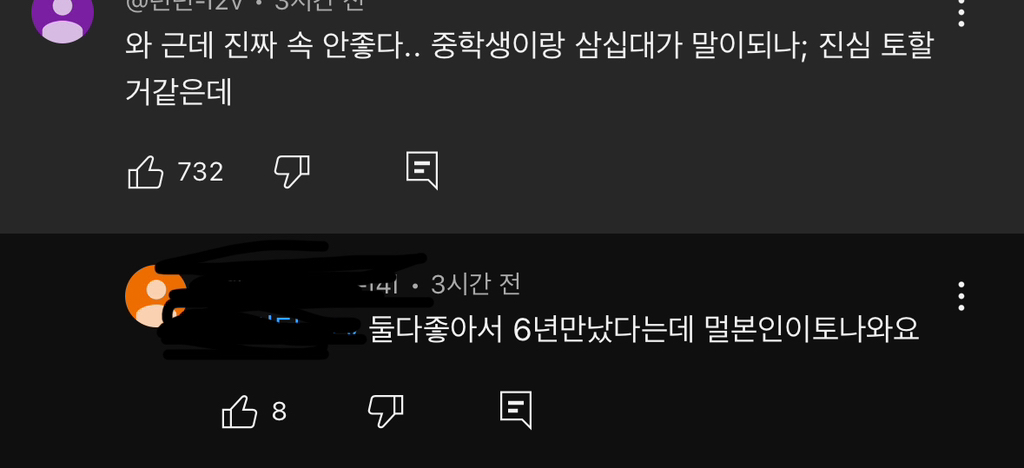Image resolution: width=1024 pixels, height=468 pixels.
Task: Open the reply's 3시간 전 timestamp
Action: click(476, 285)
